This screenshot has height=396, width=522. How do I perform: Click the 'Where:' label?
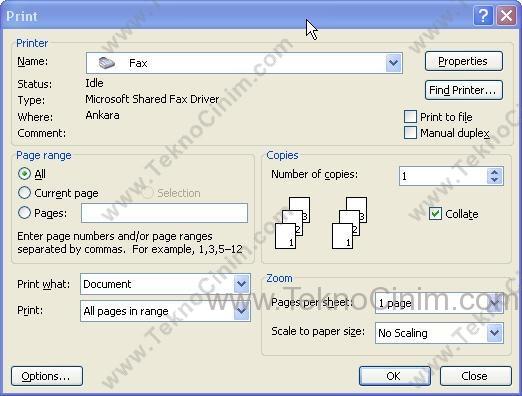coord(35,117)
